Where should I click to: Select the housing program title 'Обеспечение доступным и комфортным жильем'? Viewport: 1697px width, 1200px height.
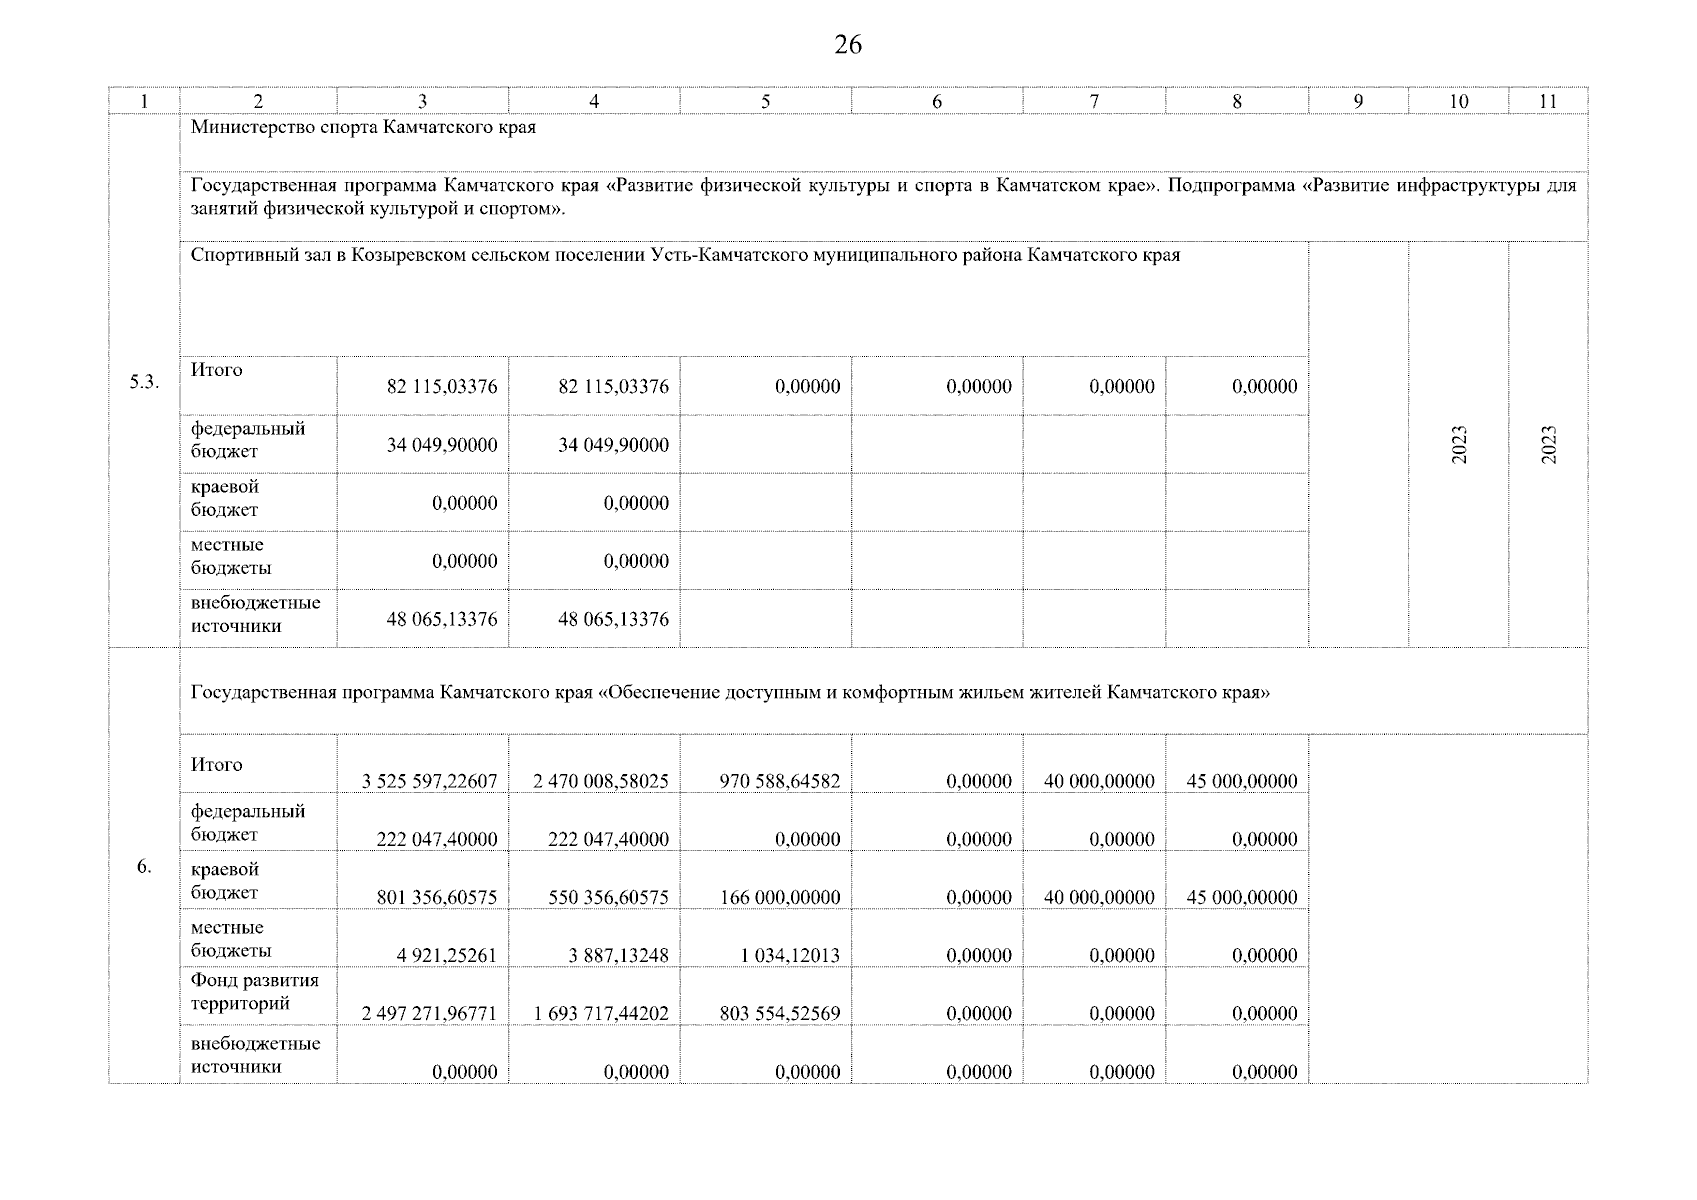pyautogui.click(x=730, y=693)
